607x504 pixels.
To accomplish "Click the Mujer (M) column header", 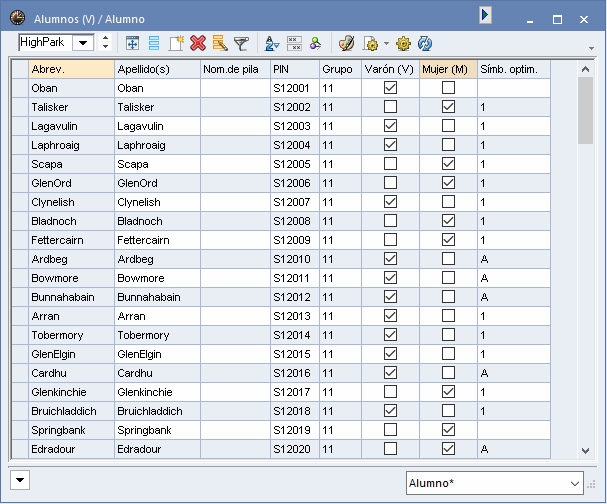I will click(446, 69).
